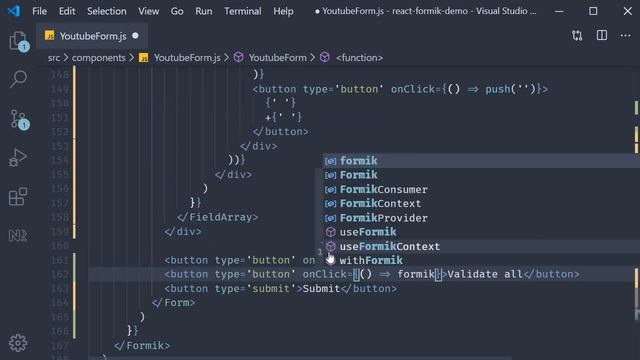Click the </Formik> closing tag

click(142, 346)
